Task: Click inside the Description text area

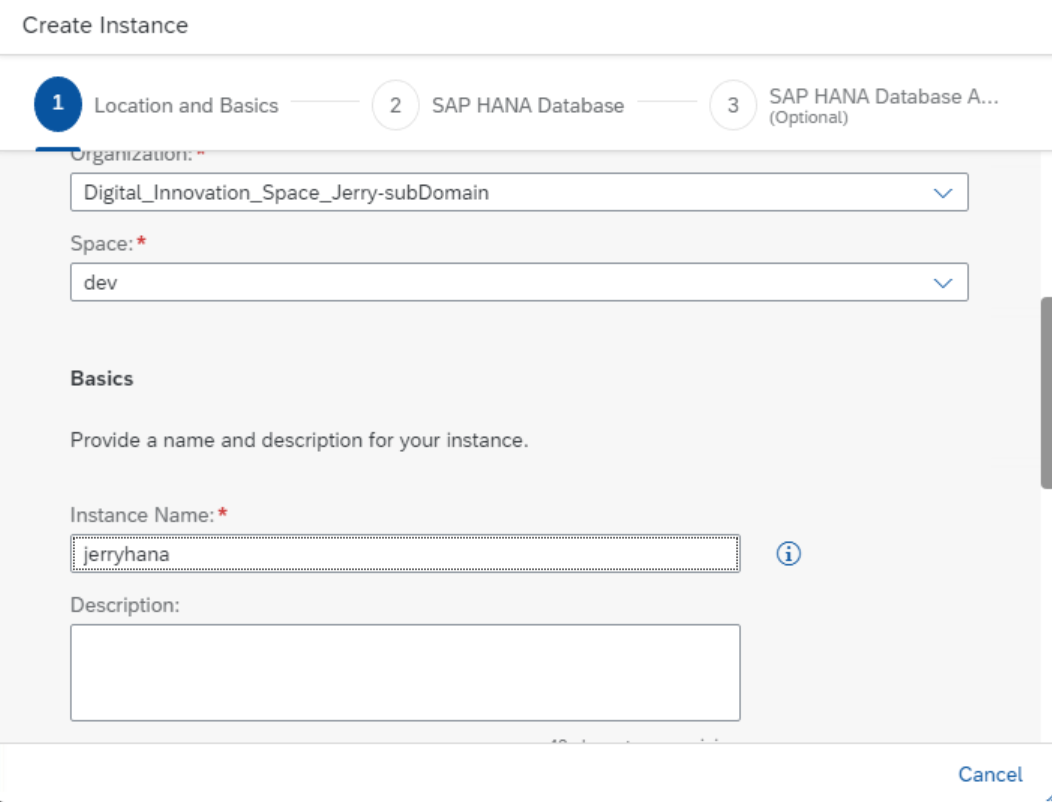Action: pos(405,672)
